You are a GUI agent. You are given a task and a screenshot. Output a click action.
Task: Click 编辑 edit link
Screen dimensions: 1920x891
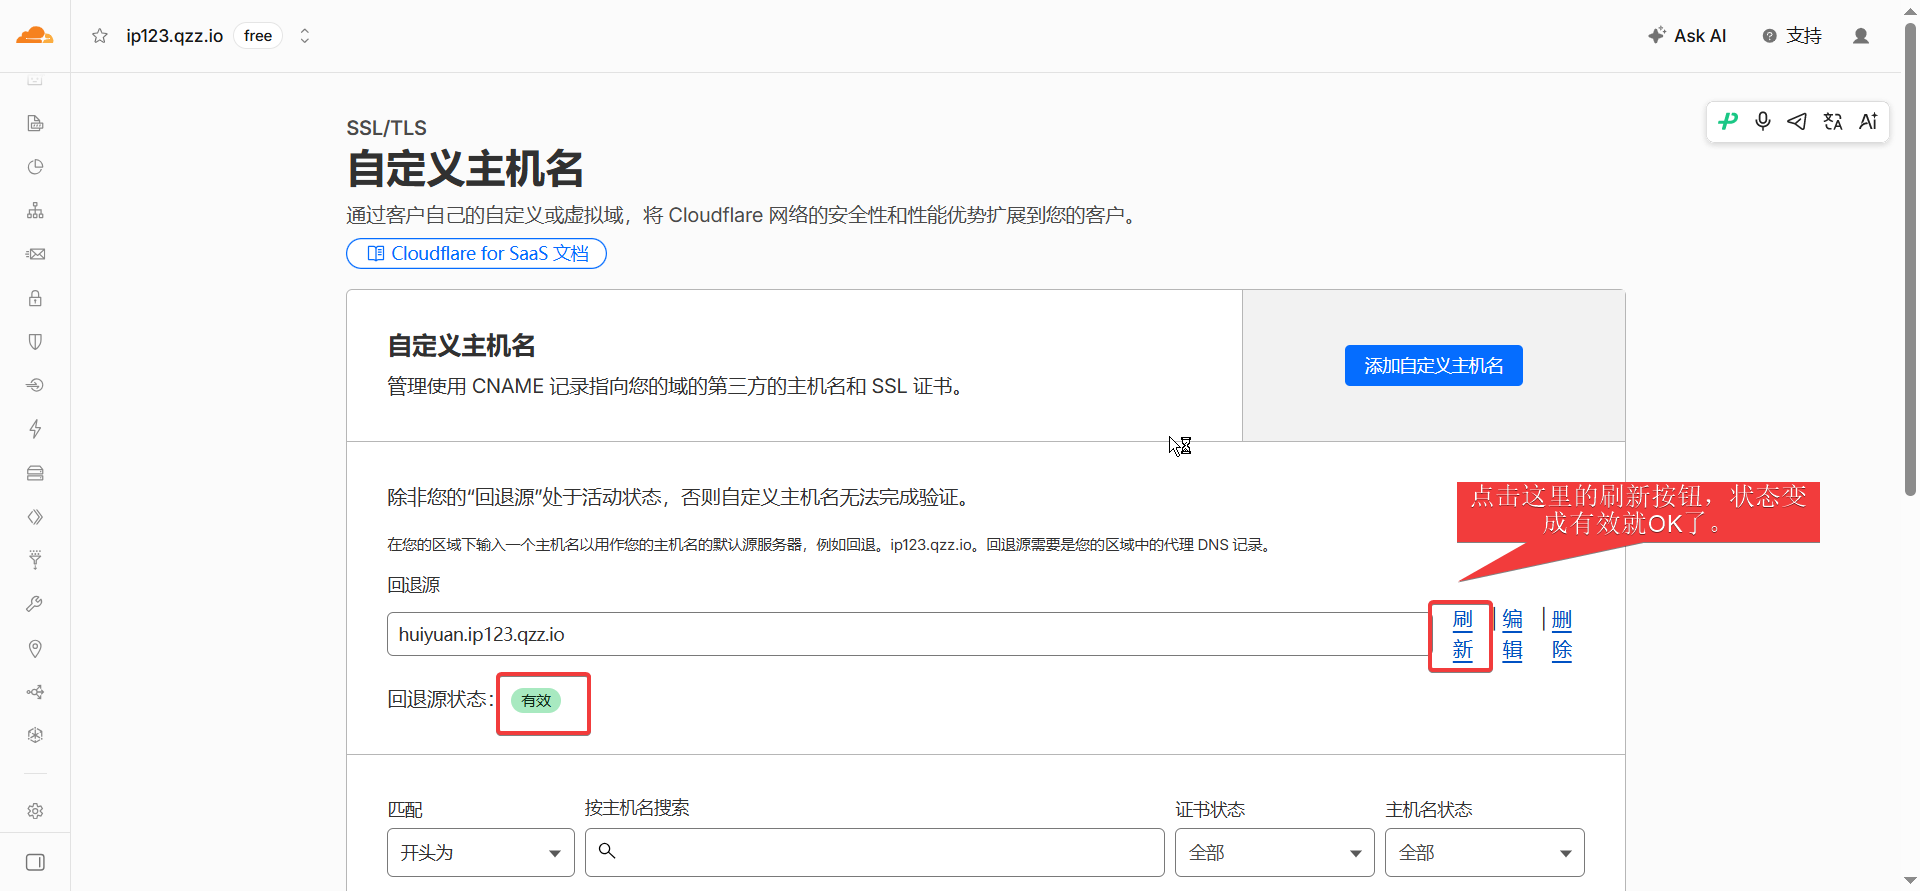click(1512, 635)
